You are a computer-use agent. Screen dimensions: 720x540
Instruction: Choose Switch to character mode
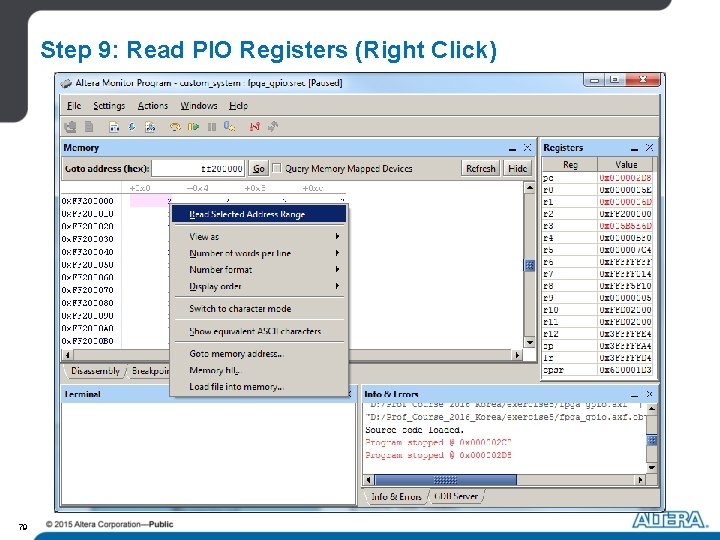pos(259,309)
